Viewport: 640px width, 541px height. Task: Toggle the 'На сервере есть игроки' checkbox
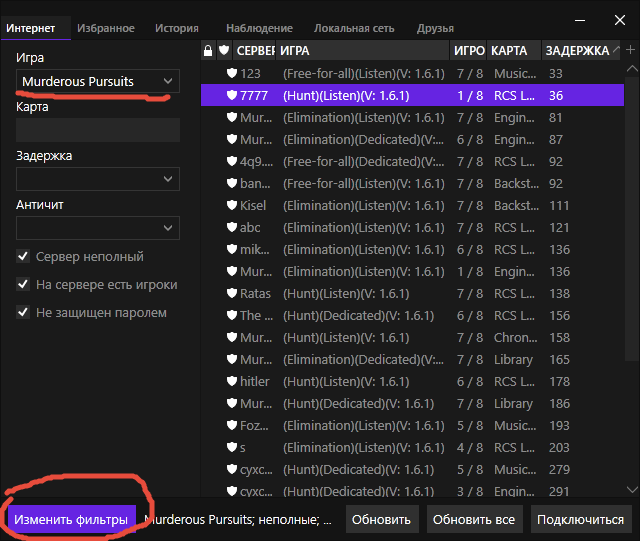tap(23, 284)
